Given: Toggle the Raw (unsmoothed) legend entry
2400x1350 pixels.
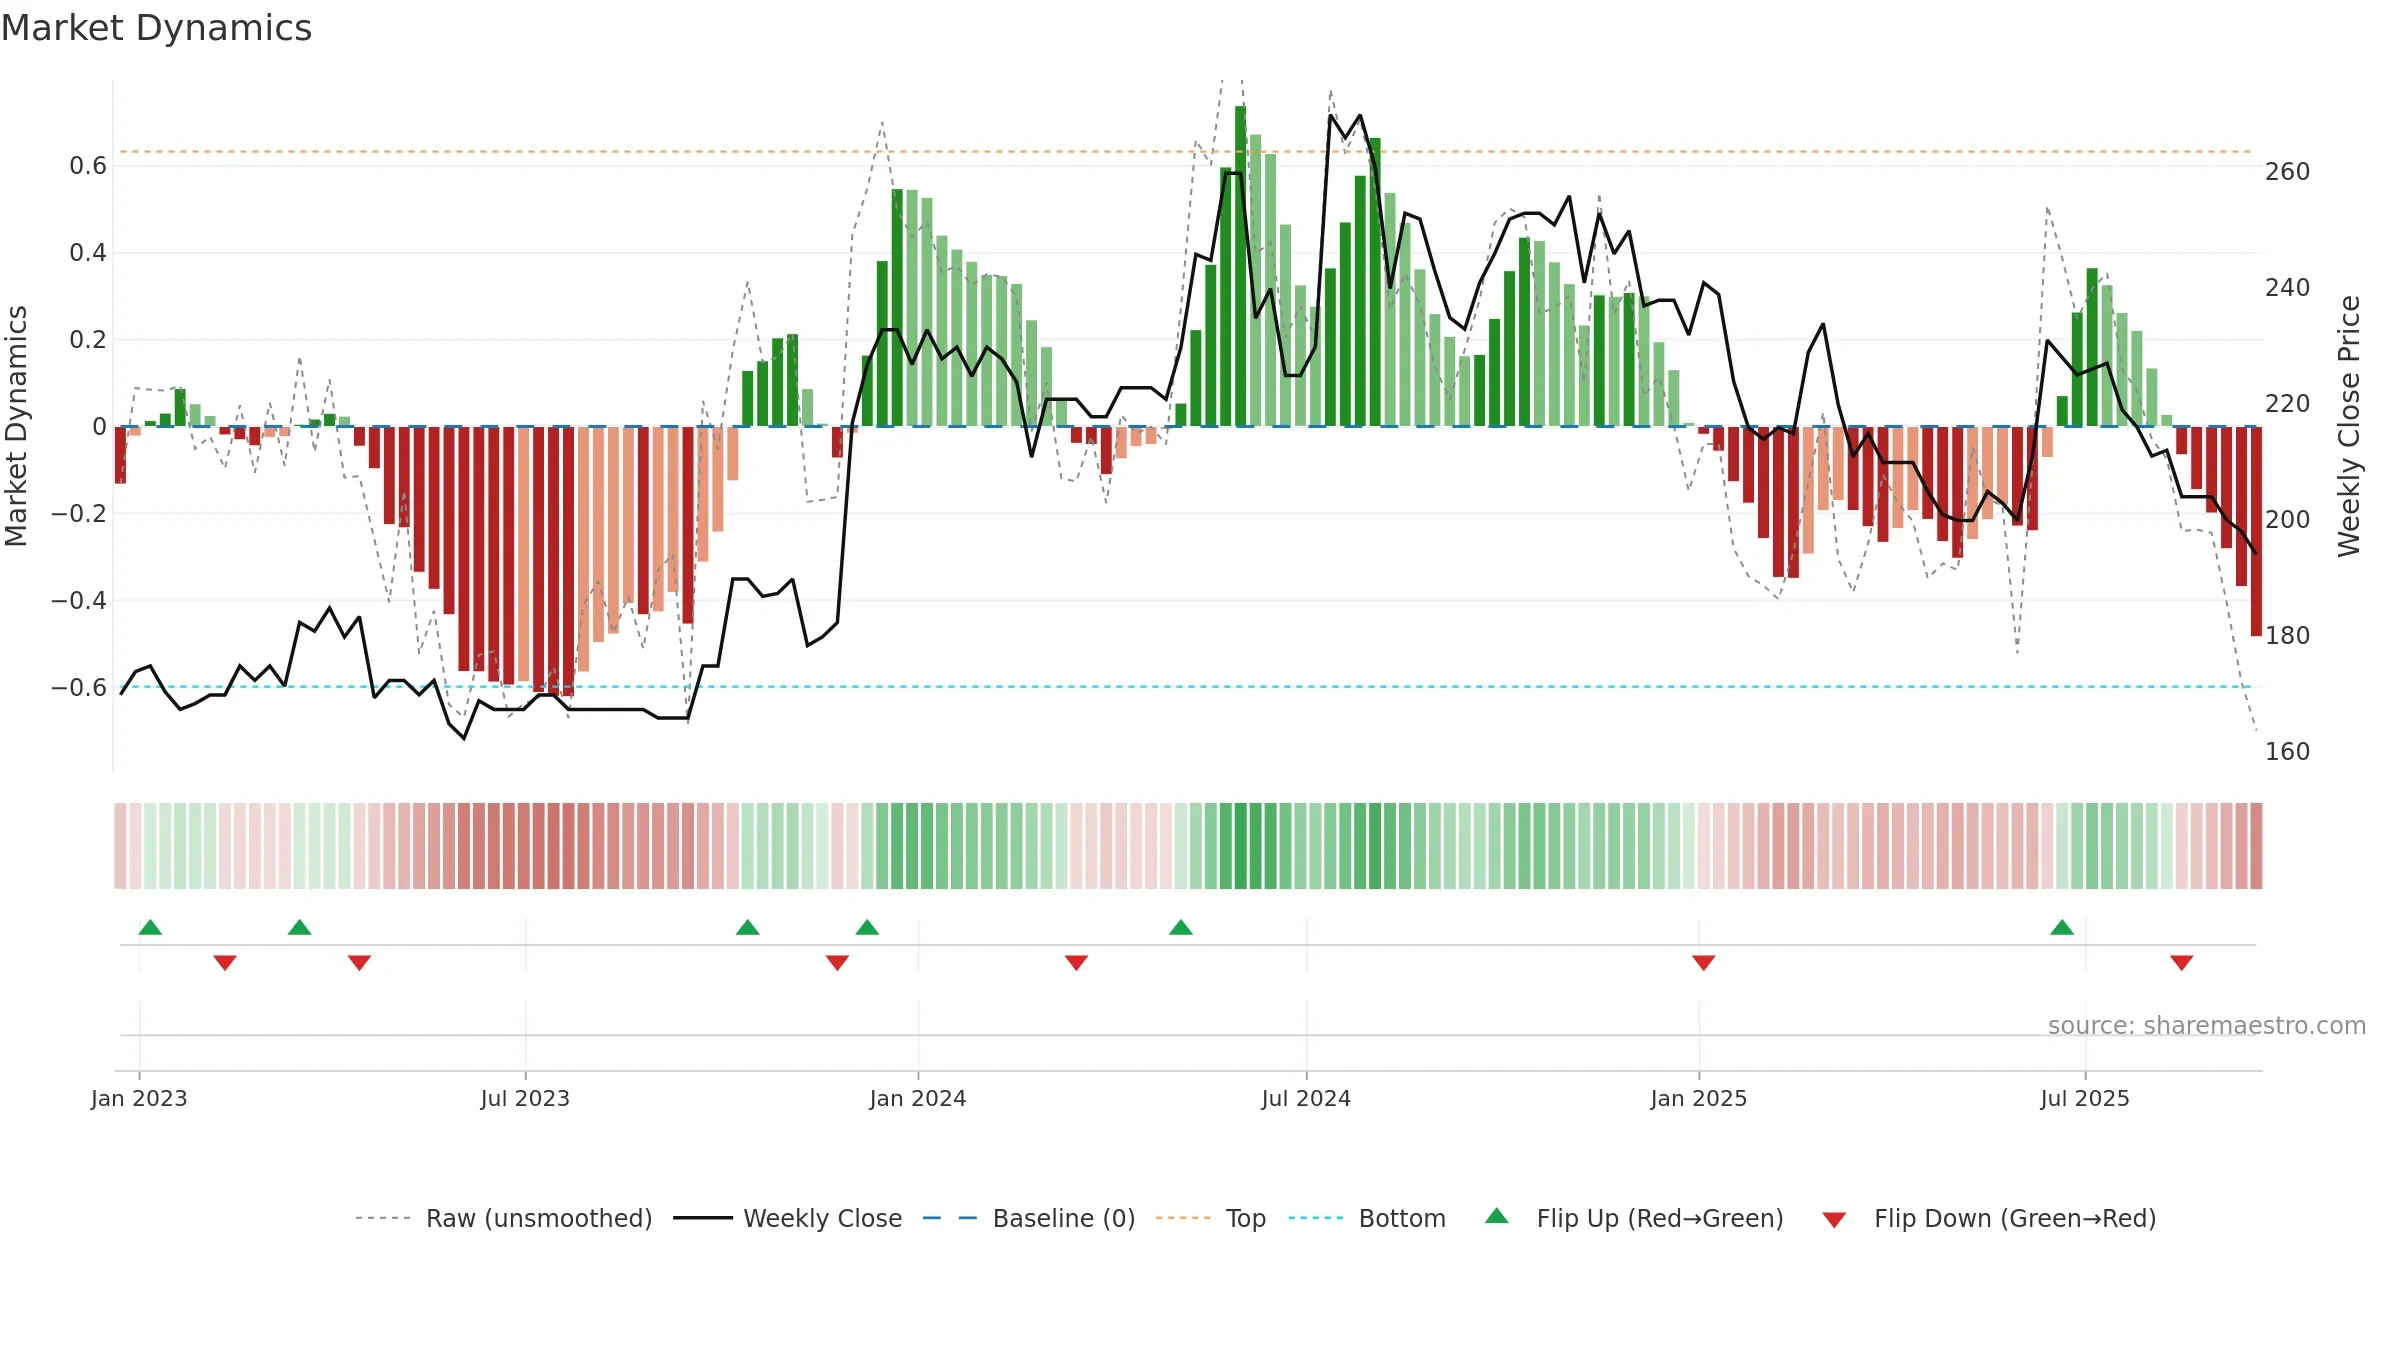Looking at the screenshot, I should click(504, 1218).
